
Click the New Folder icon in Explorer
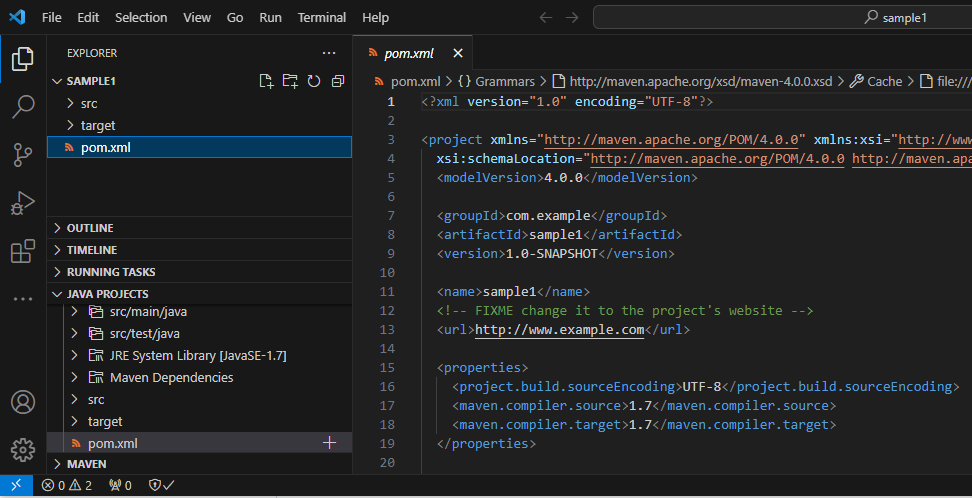tap(290, 81)
